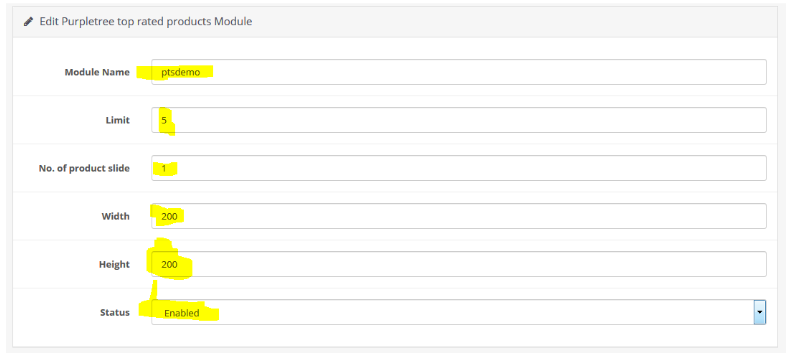Open the Status dropdown showing Enabled
Screen dimensions: 808x364
coord(459,312)
